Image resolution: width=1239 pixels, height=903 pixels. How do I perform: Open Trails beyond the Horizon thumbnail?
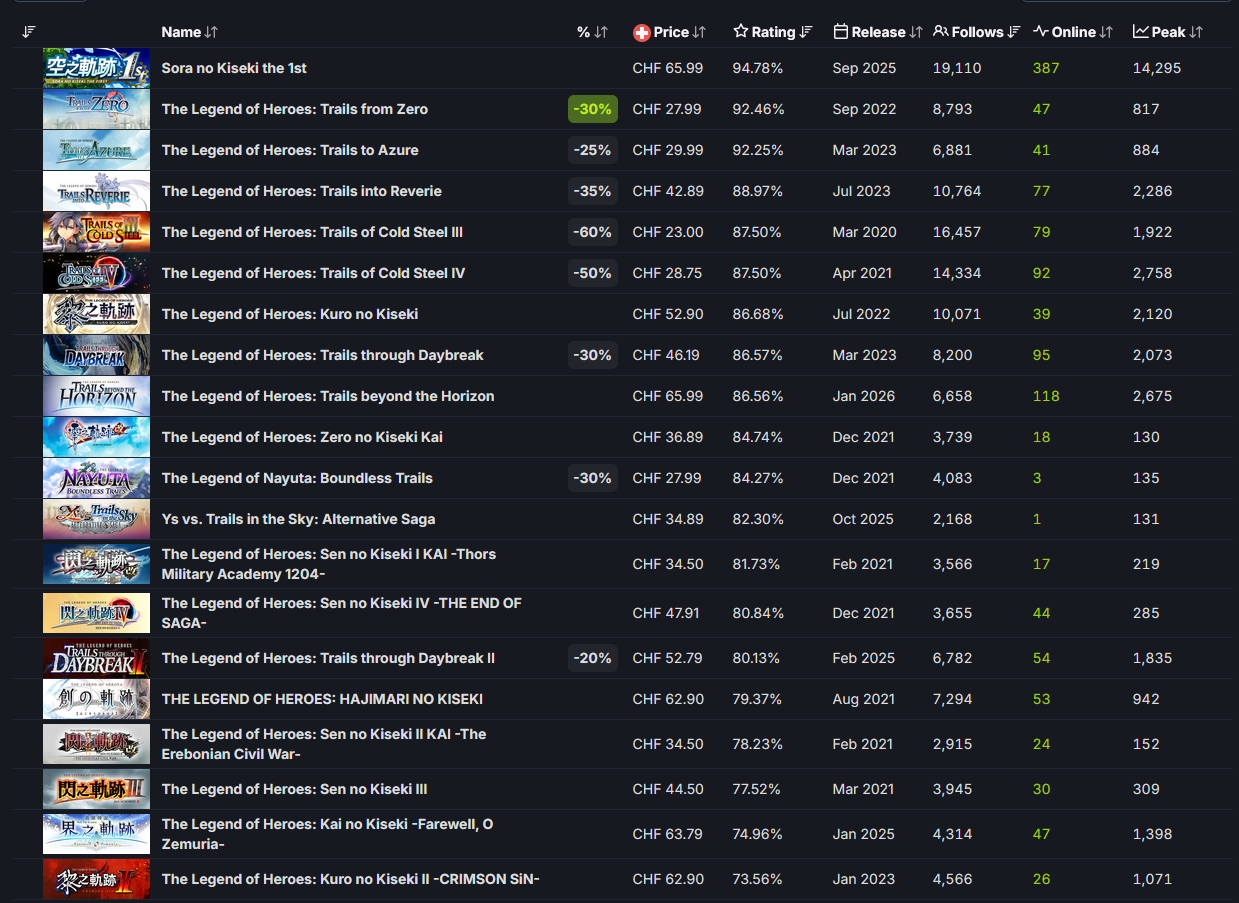[96, 396]
